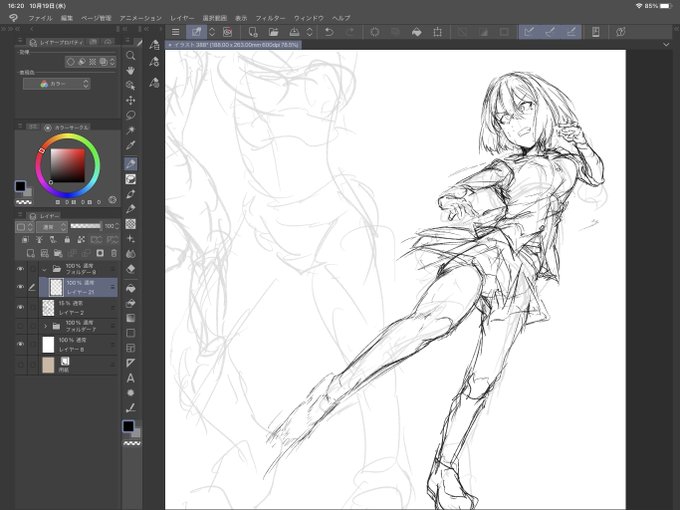Click the Save icon in the command bar
This screenshot has height=510, width=680.
coord(294,32)
